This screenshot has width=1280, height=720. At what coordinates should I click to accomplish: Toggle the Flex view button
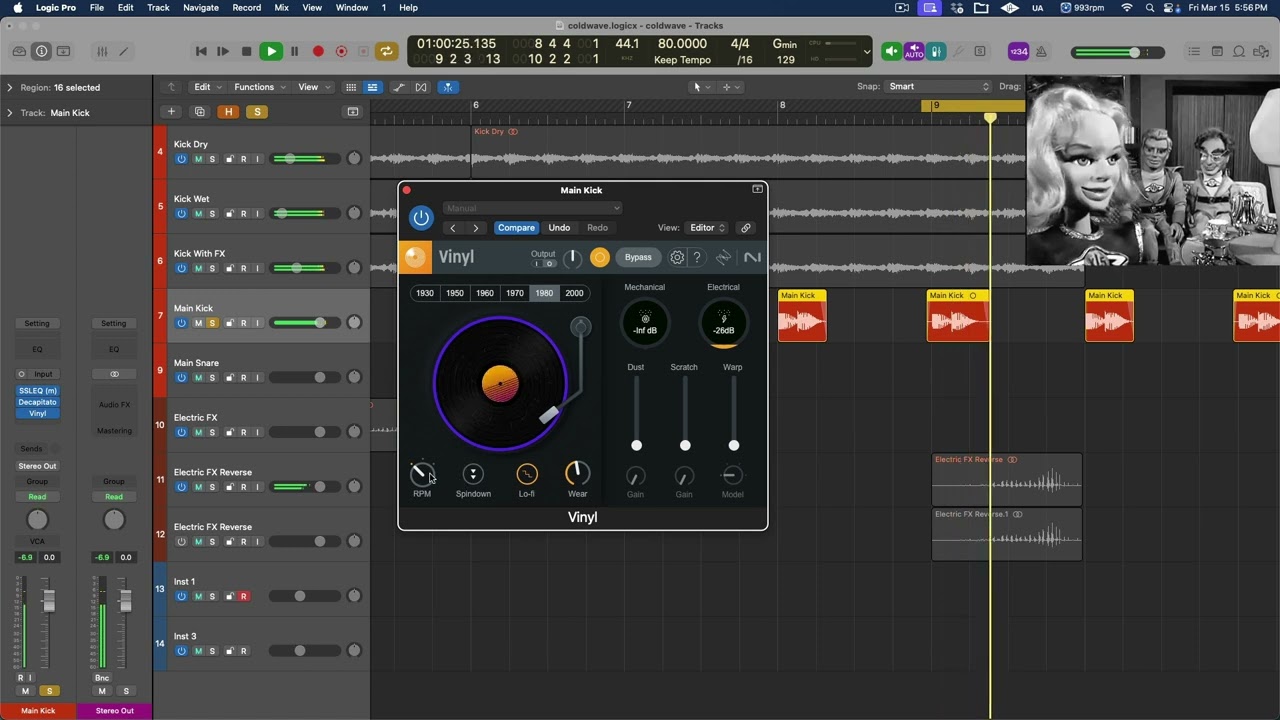pyautogui.click(x=422, y=87)
